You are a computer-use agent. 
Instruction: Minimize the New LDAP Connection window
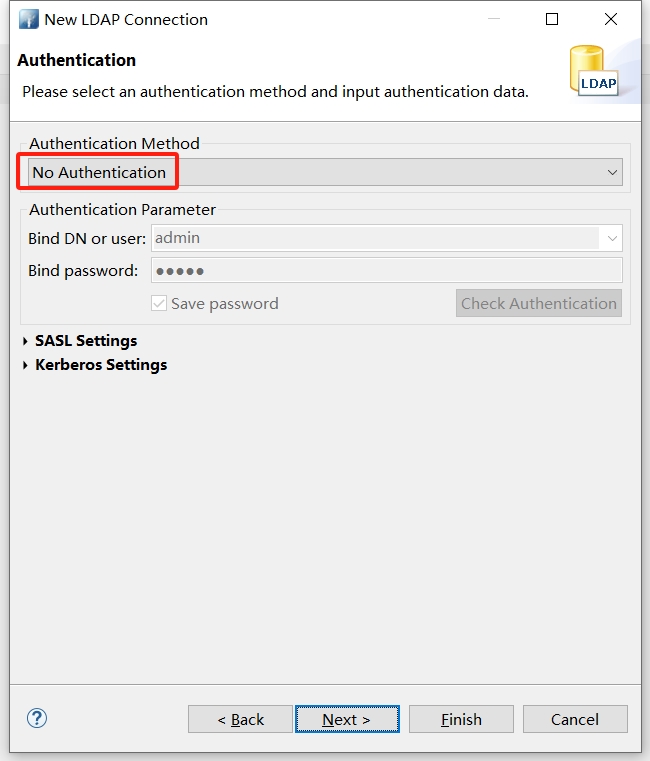pos(492,19)
